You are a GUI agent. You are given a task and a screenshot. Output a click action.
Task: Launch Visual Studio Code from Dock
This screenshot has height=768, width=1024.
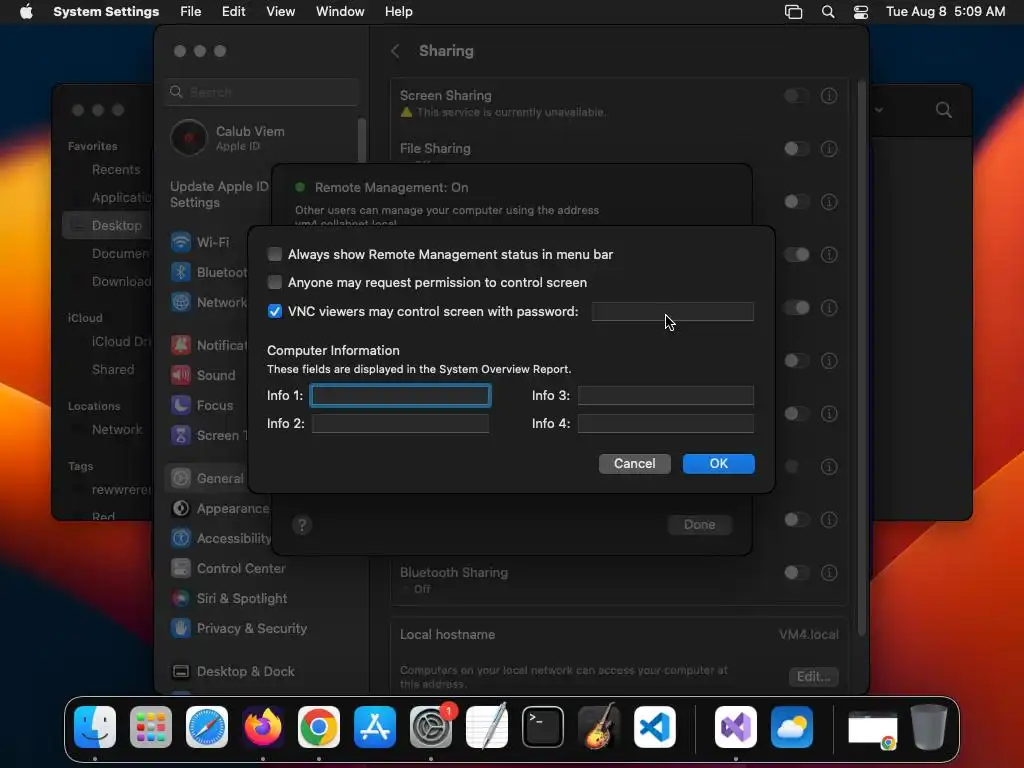click(x=654, y=727)
